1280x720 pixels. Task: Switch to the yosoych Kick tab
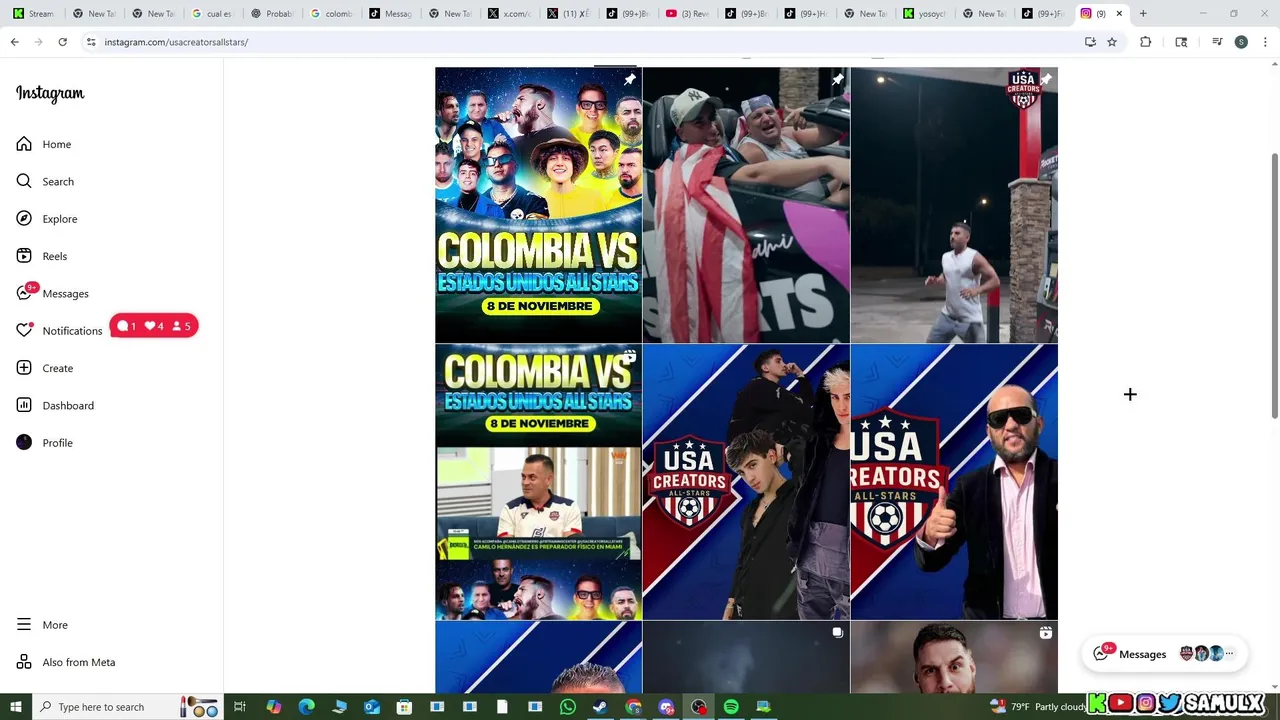click(x=925, y=14)
